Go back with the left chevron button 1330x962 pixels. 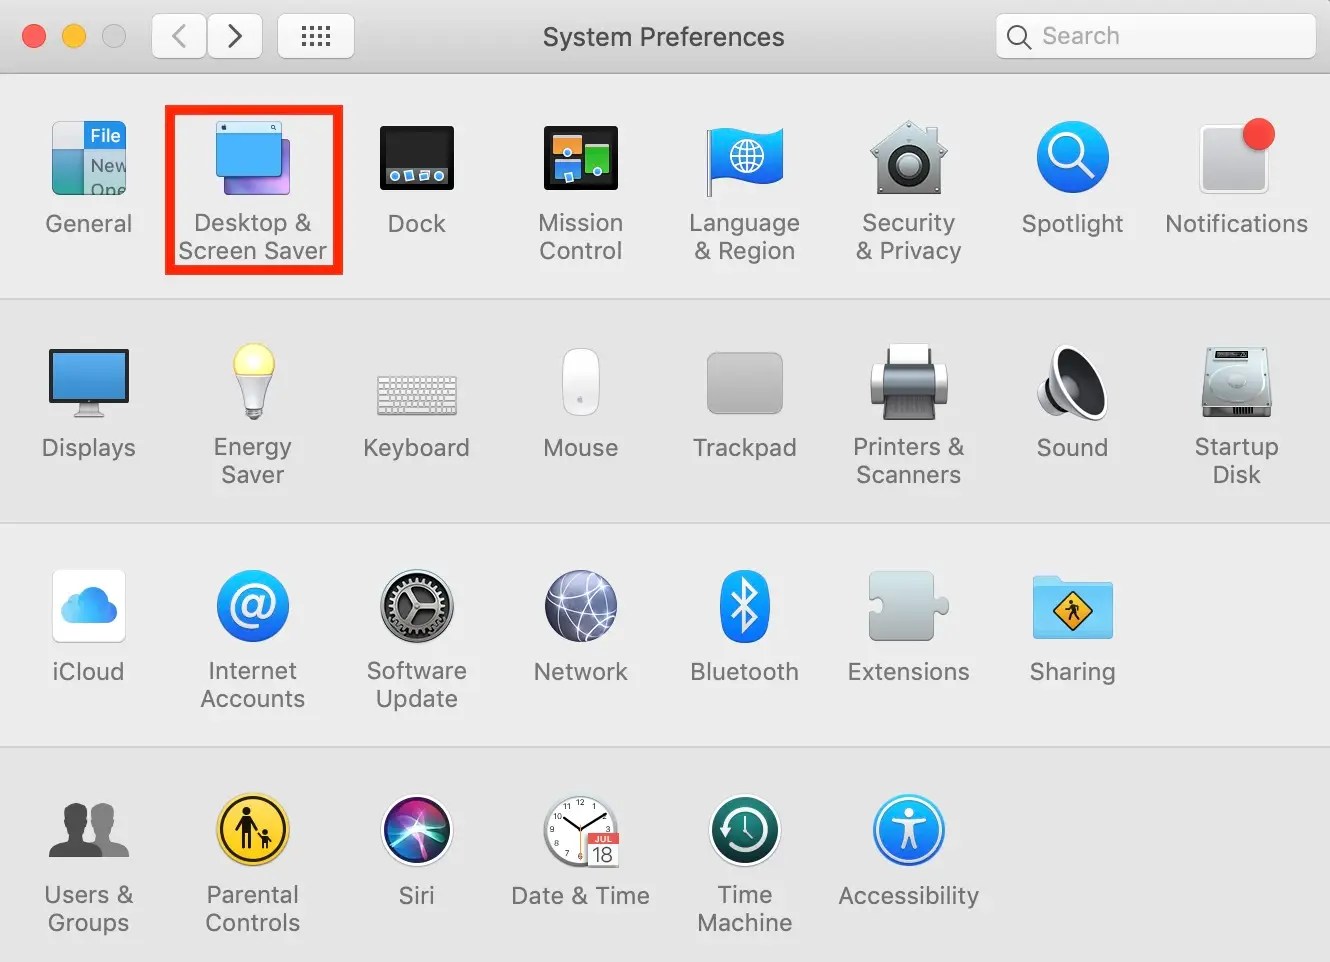pos(179,37)
